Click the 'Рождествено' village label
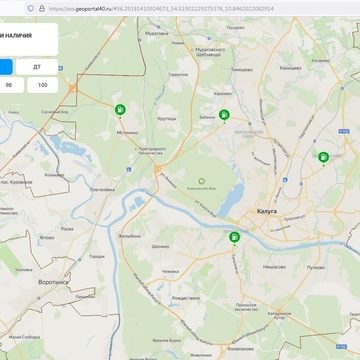Viewport: 360px width, 360px height. [x=186, y=298]
